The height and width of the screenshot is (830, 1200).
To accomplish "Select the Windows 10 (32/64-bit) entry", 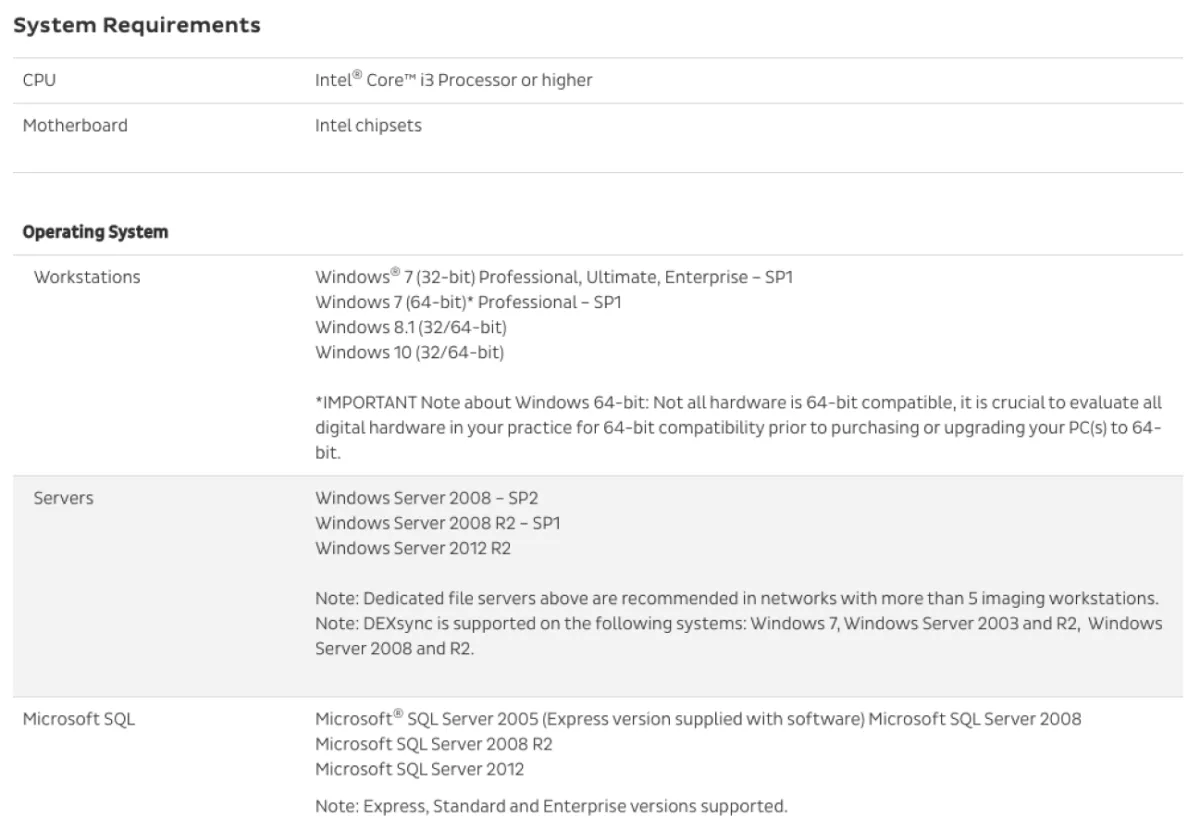I will pyautogui.click(x=410, y=352).
